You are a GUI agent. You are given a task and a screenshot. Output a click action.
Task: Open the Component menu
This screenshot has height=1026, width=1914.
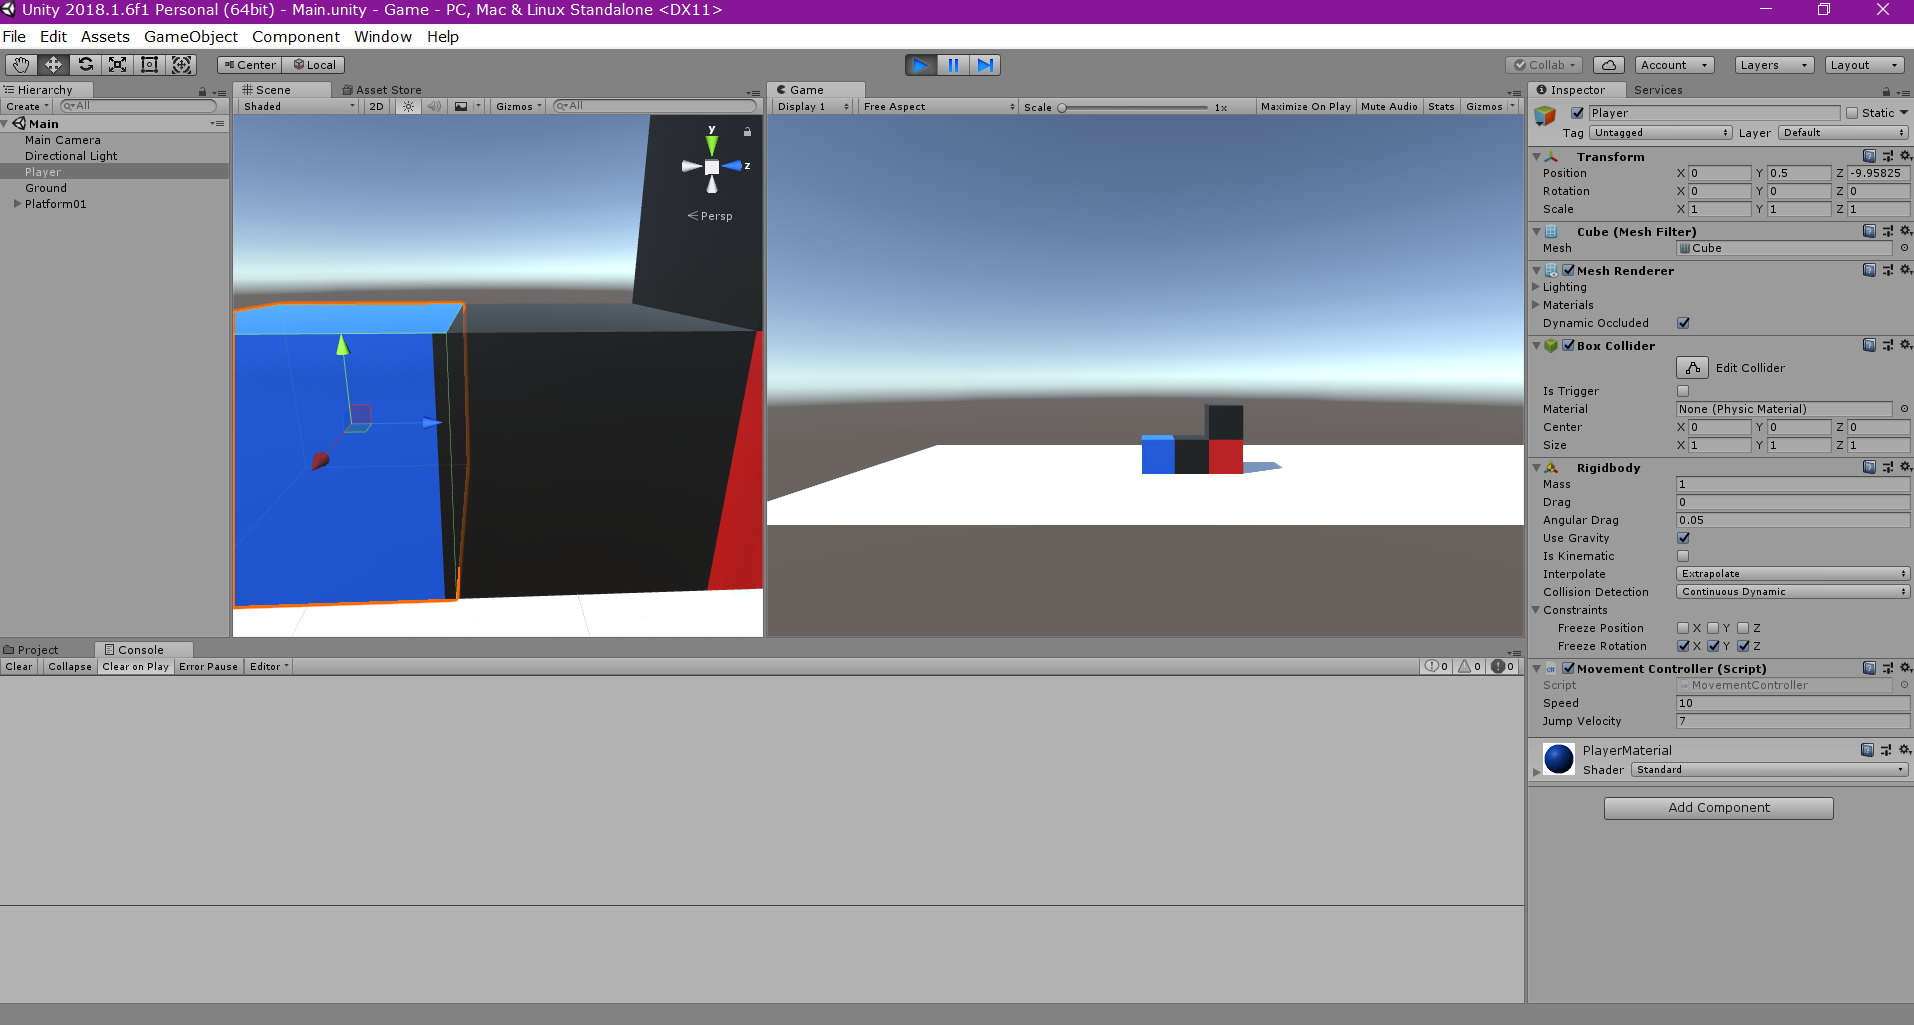pyautogui.click(x=296, y=37)
